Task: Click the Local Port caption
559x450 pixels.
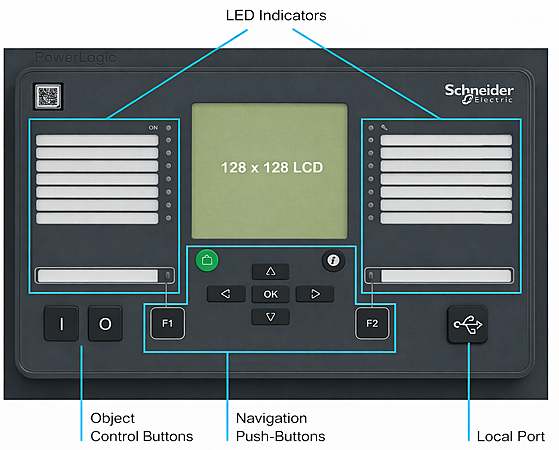Action: [511, 436]
